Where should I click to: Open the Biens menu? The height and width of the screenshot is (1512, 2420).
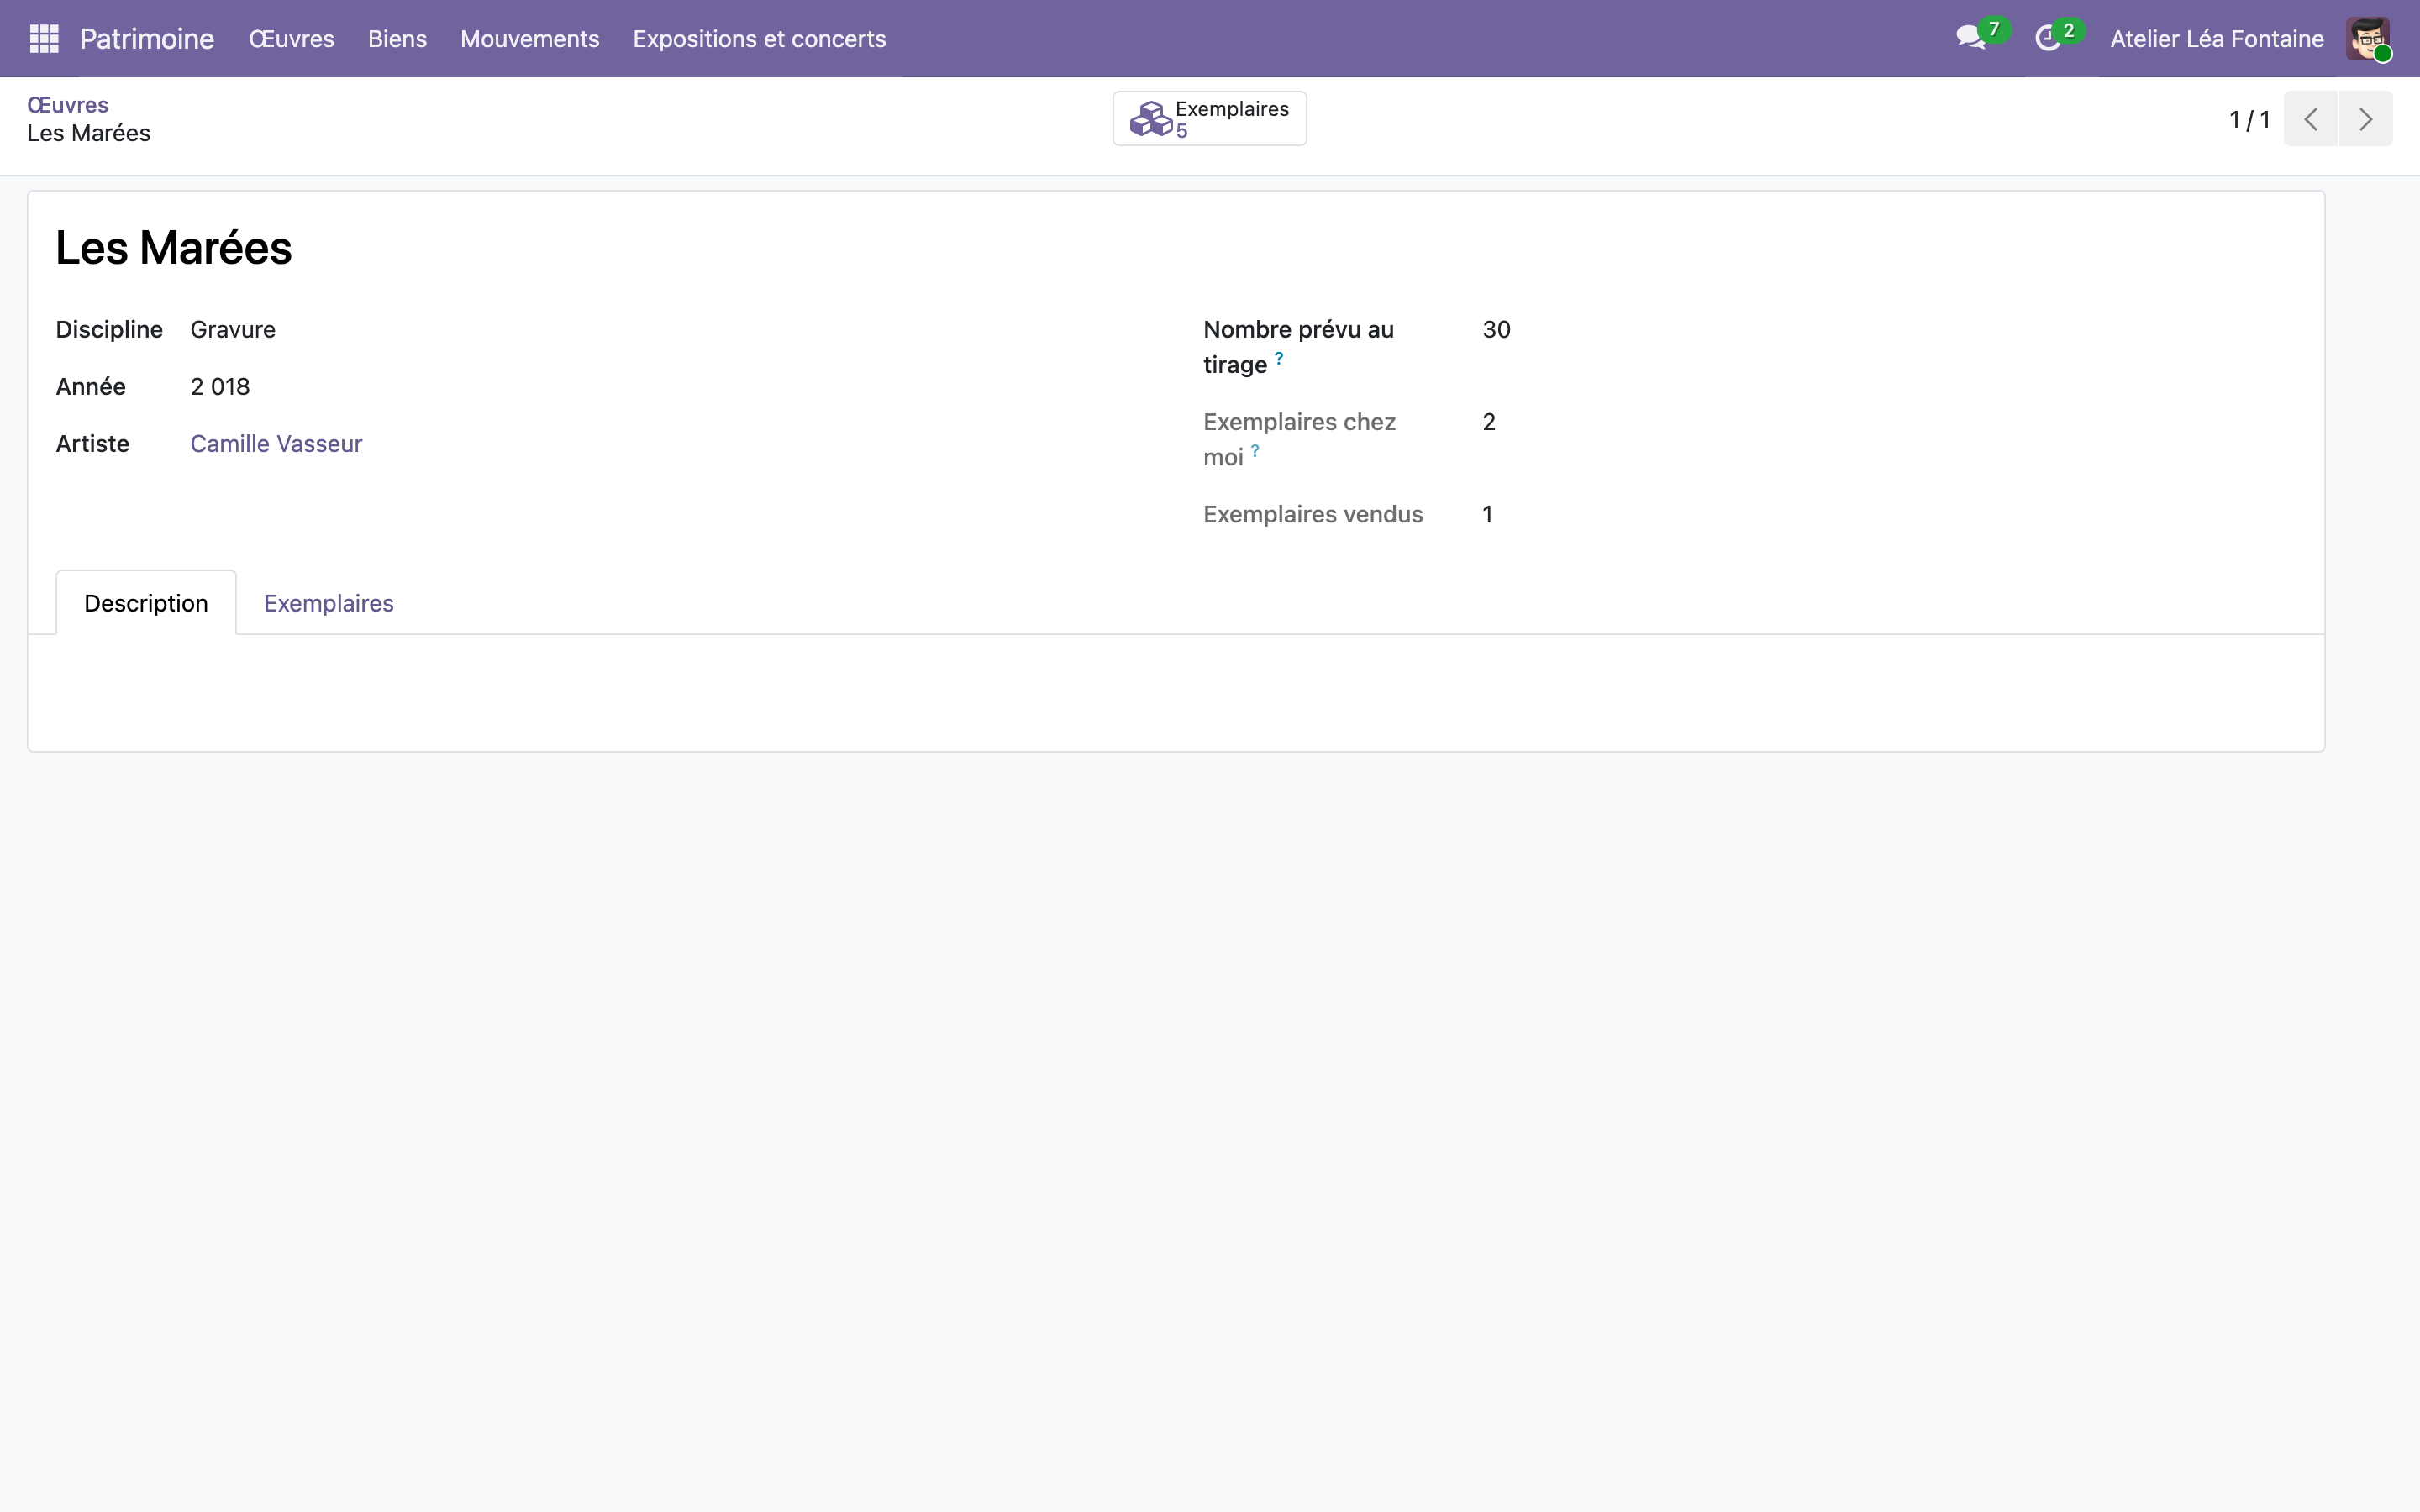tap(397, 39)
